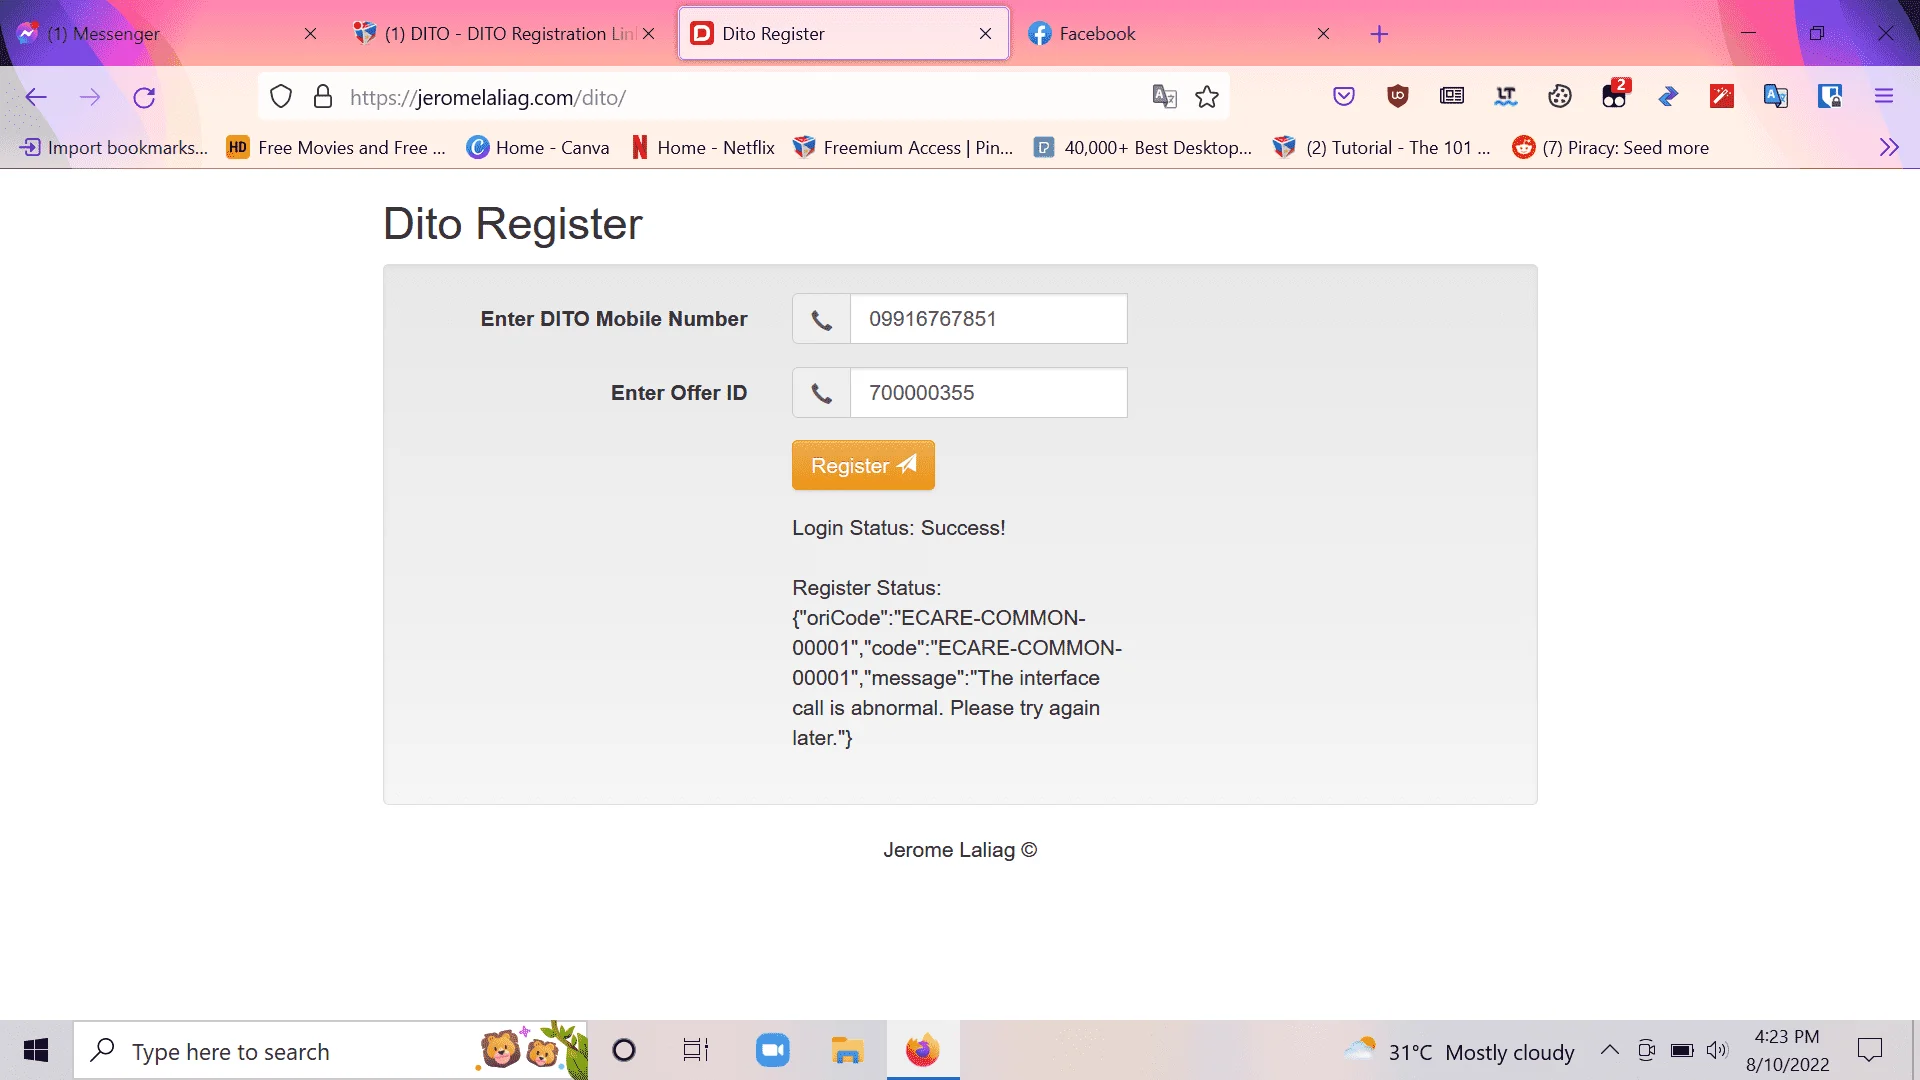Screen dimensions: 1920x1080
Task: Open the blue bookmark-lock extension icon
Action: (x=1830, y=97)
